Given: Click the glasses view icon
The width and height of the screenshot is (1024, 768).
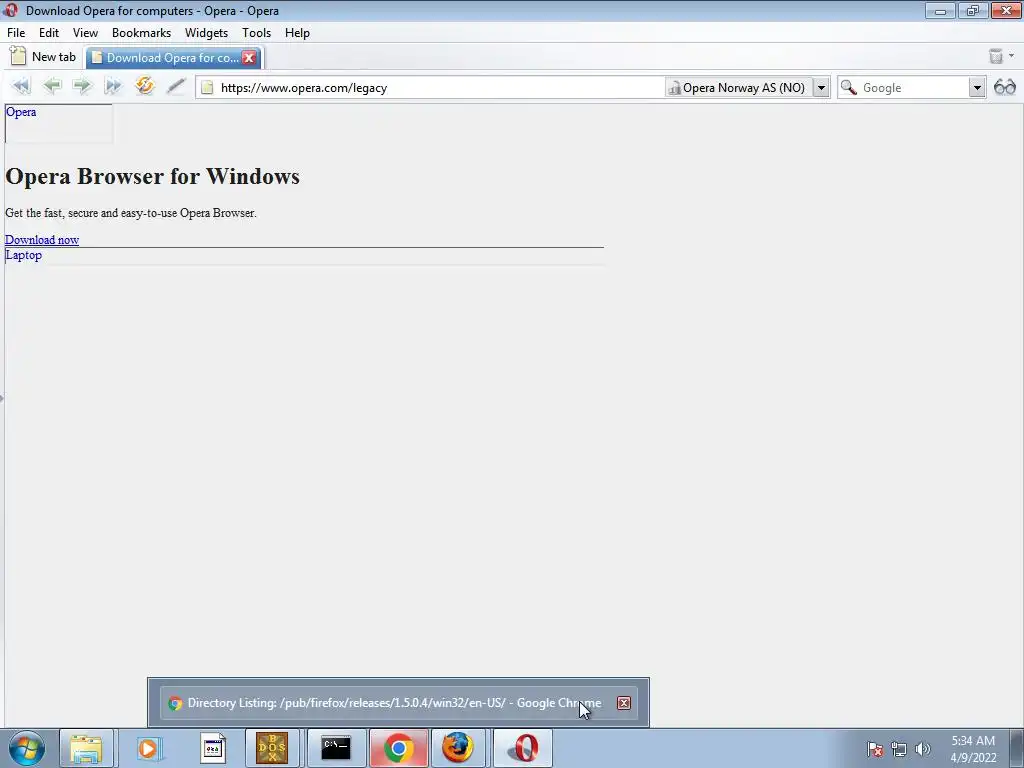Looking at the screenshot, I should (1005, 87).
